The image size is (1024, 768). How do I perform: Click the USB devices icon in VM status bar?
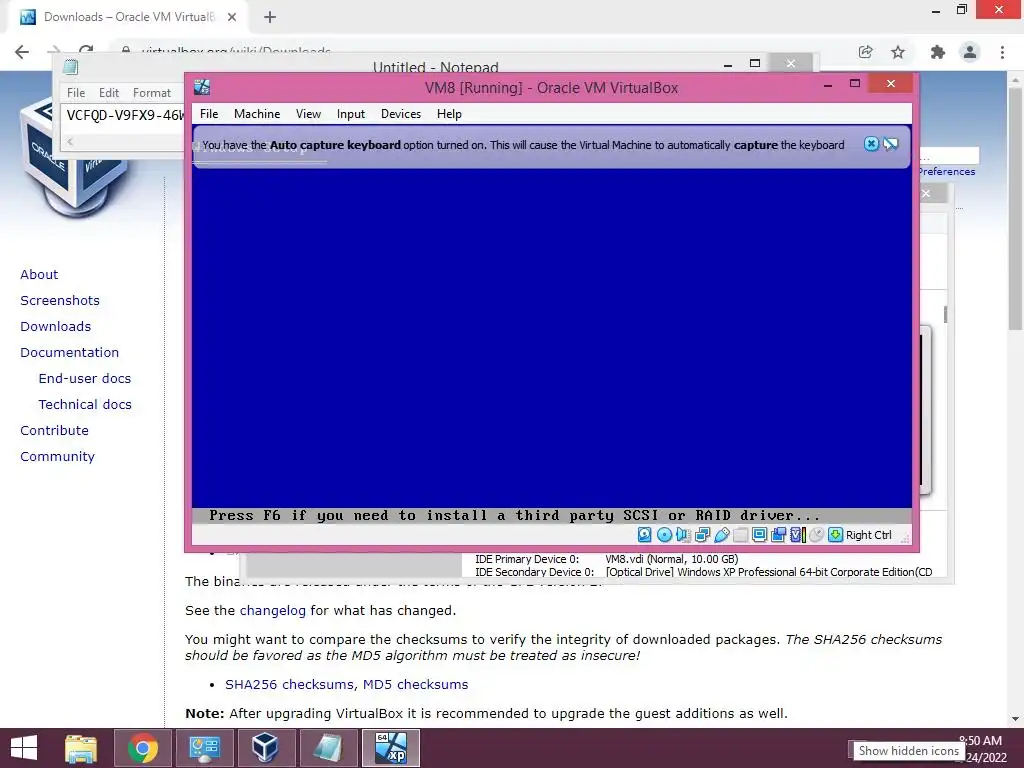tap(722, 535)
